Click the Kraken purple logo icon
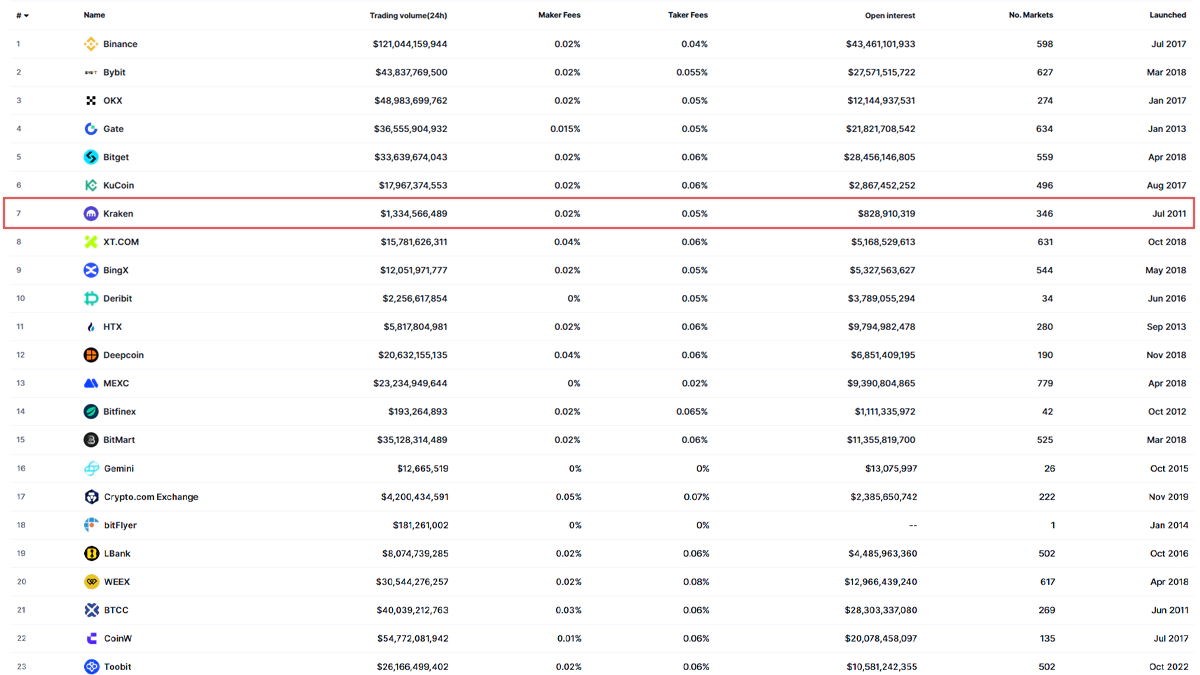 point(91,214)
